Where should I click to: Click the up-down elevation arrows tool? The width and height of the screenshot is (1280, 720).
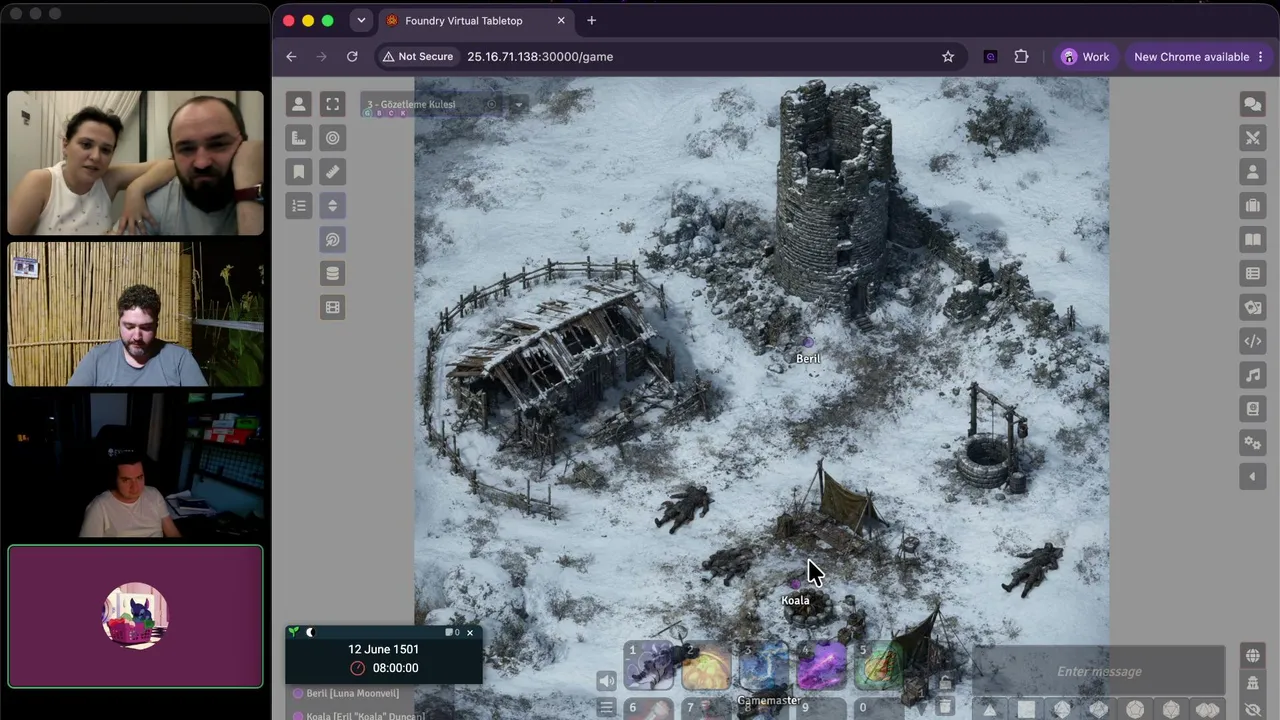[333, 206]
